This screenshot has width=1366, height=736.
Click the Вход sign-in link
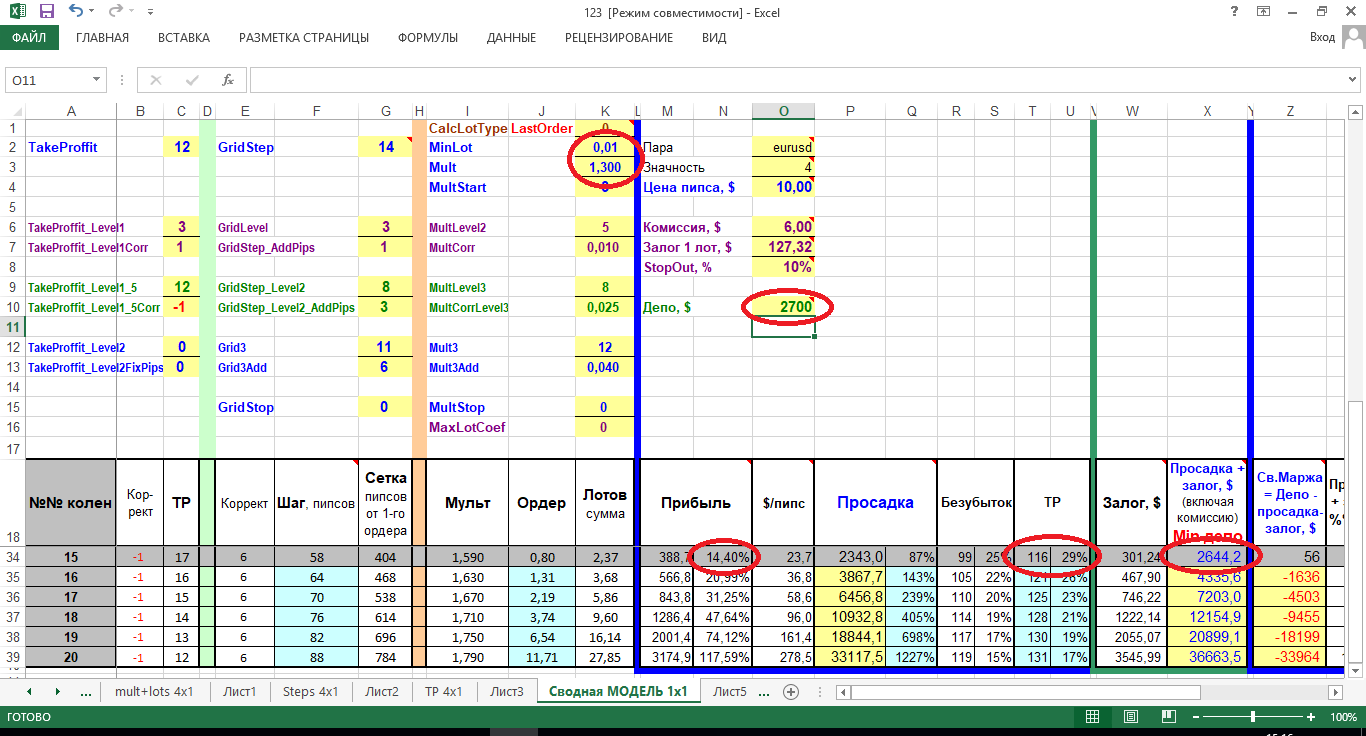point(1322,38)
